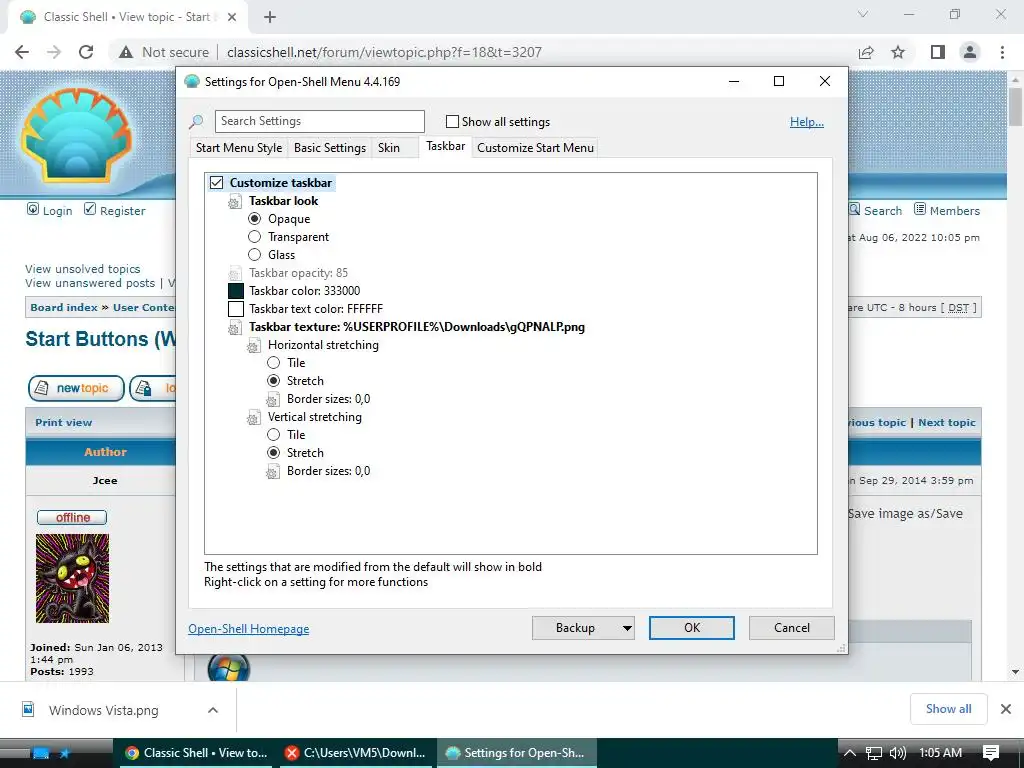This screenshot has height=768, width=1024.
Task: Click Show all in the downloads bar
Action: tap(948, 709)
